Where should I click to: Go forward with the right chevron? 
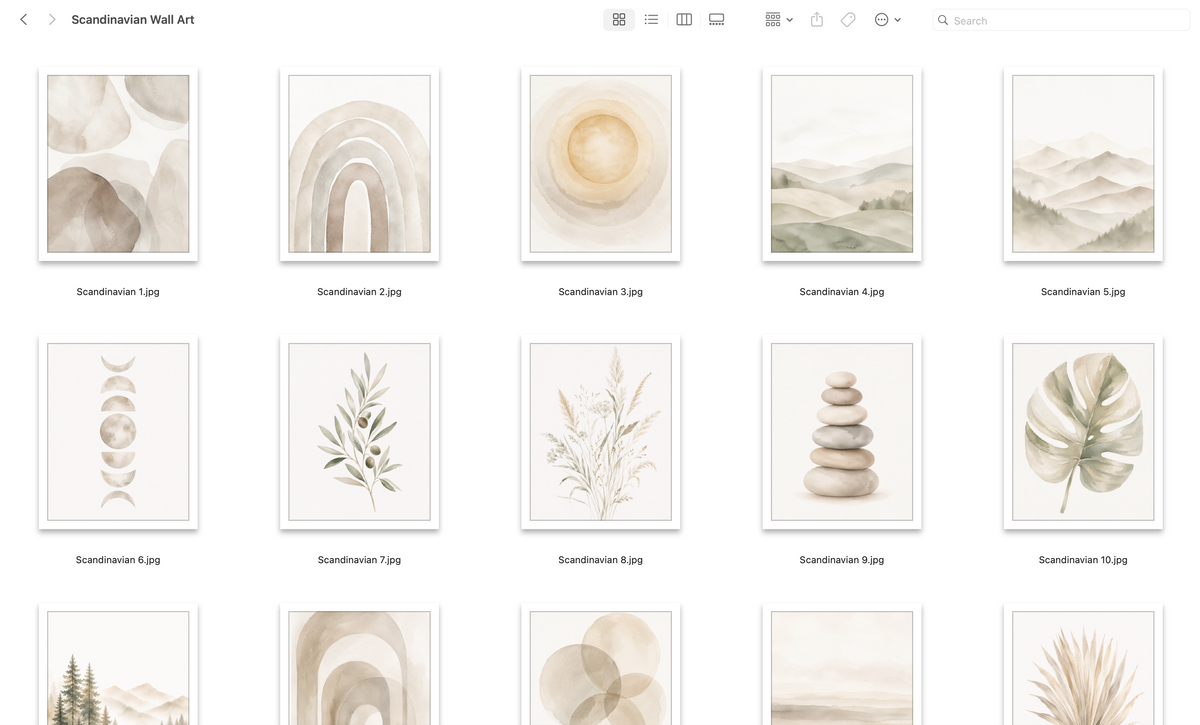click(52, 19)
